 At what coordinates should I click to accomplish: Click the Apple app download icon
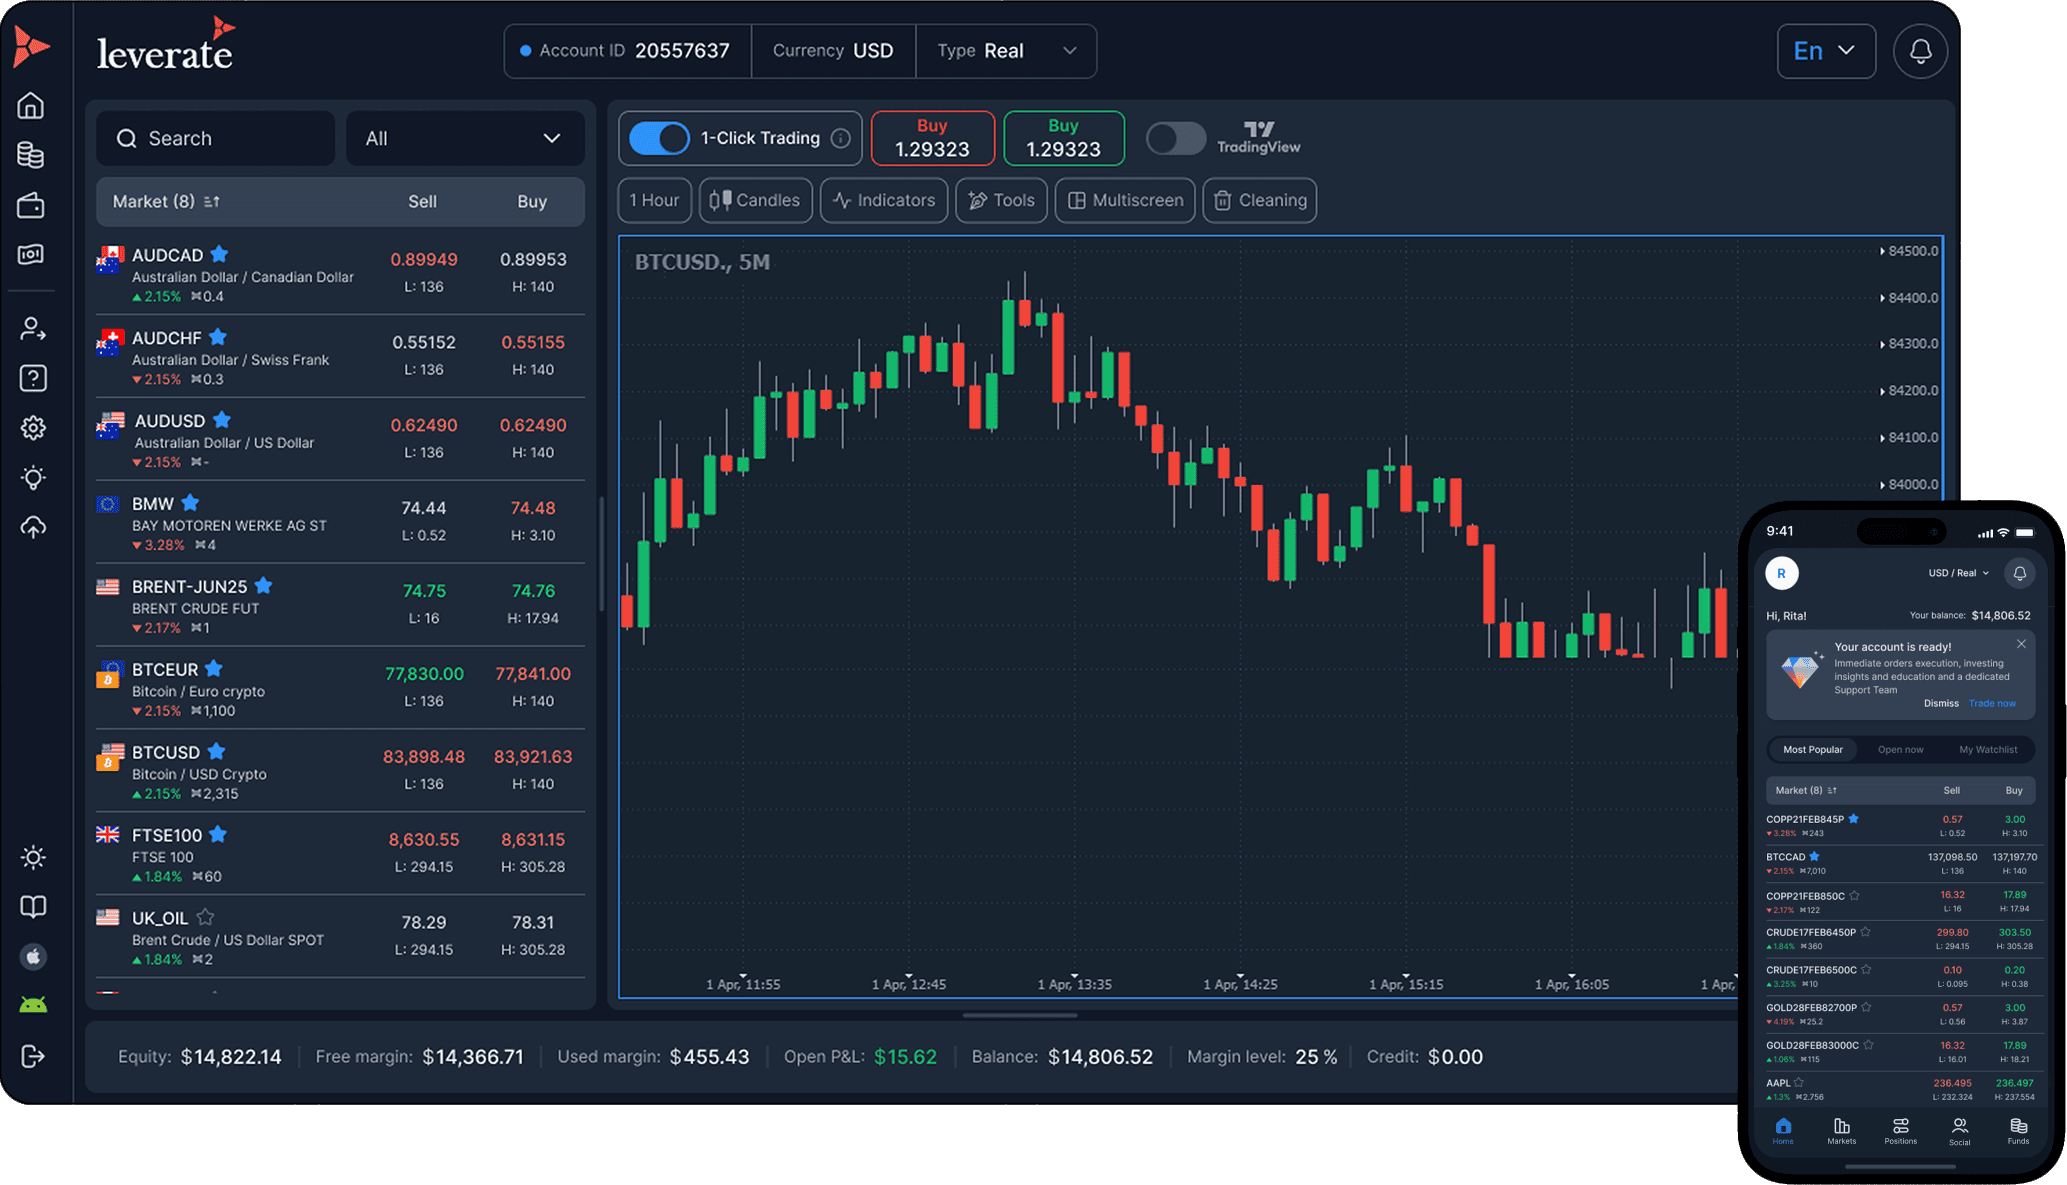33,957
